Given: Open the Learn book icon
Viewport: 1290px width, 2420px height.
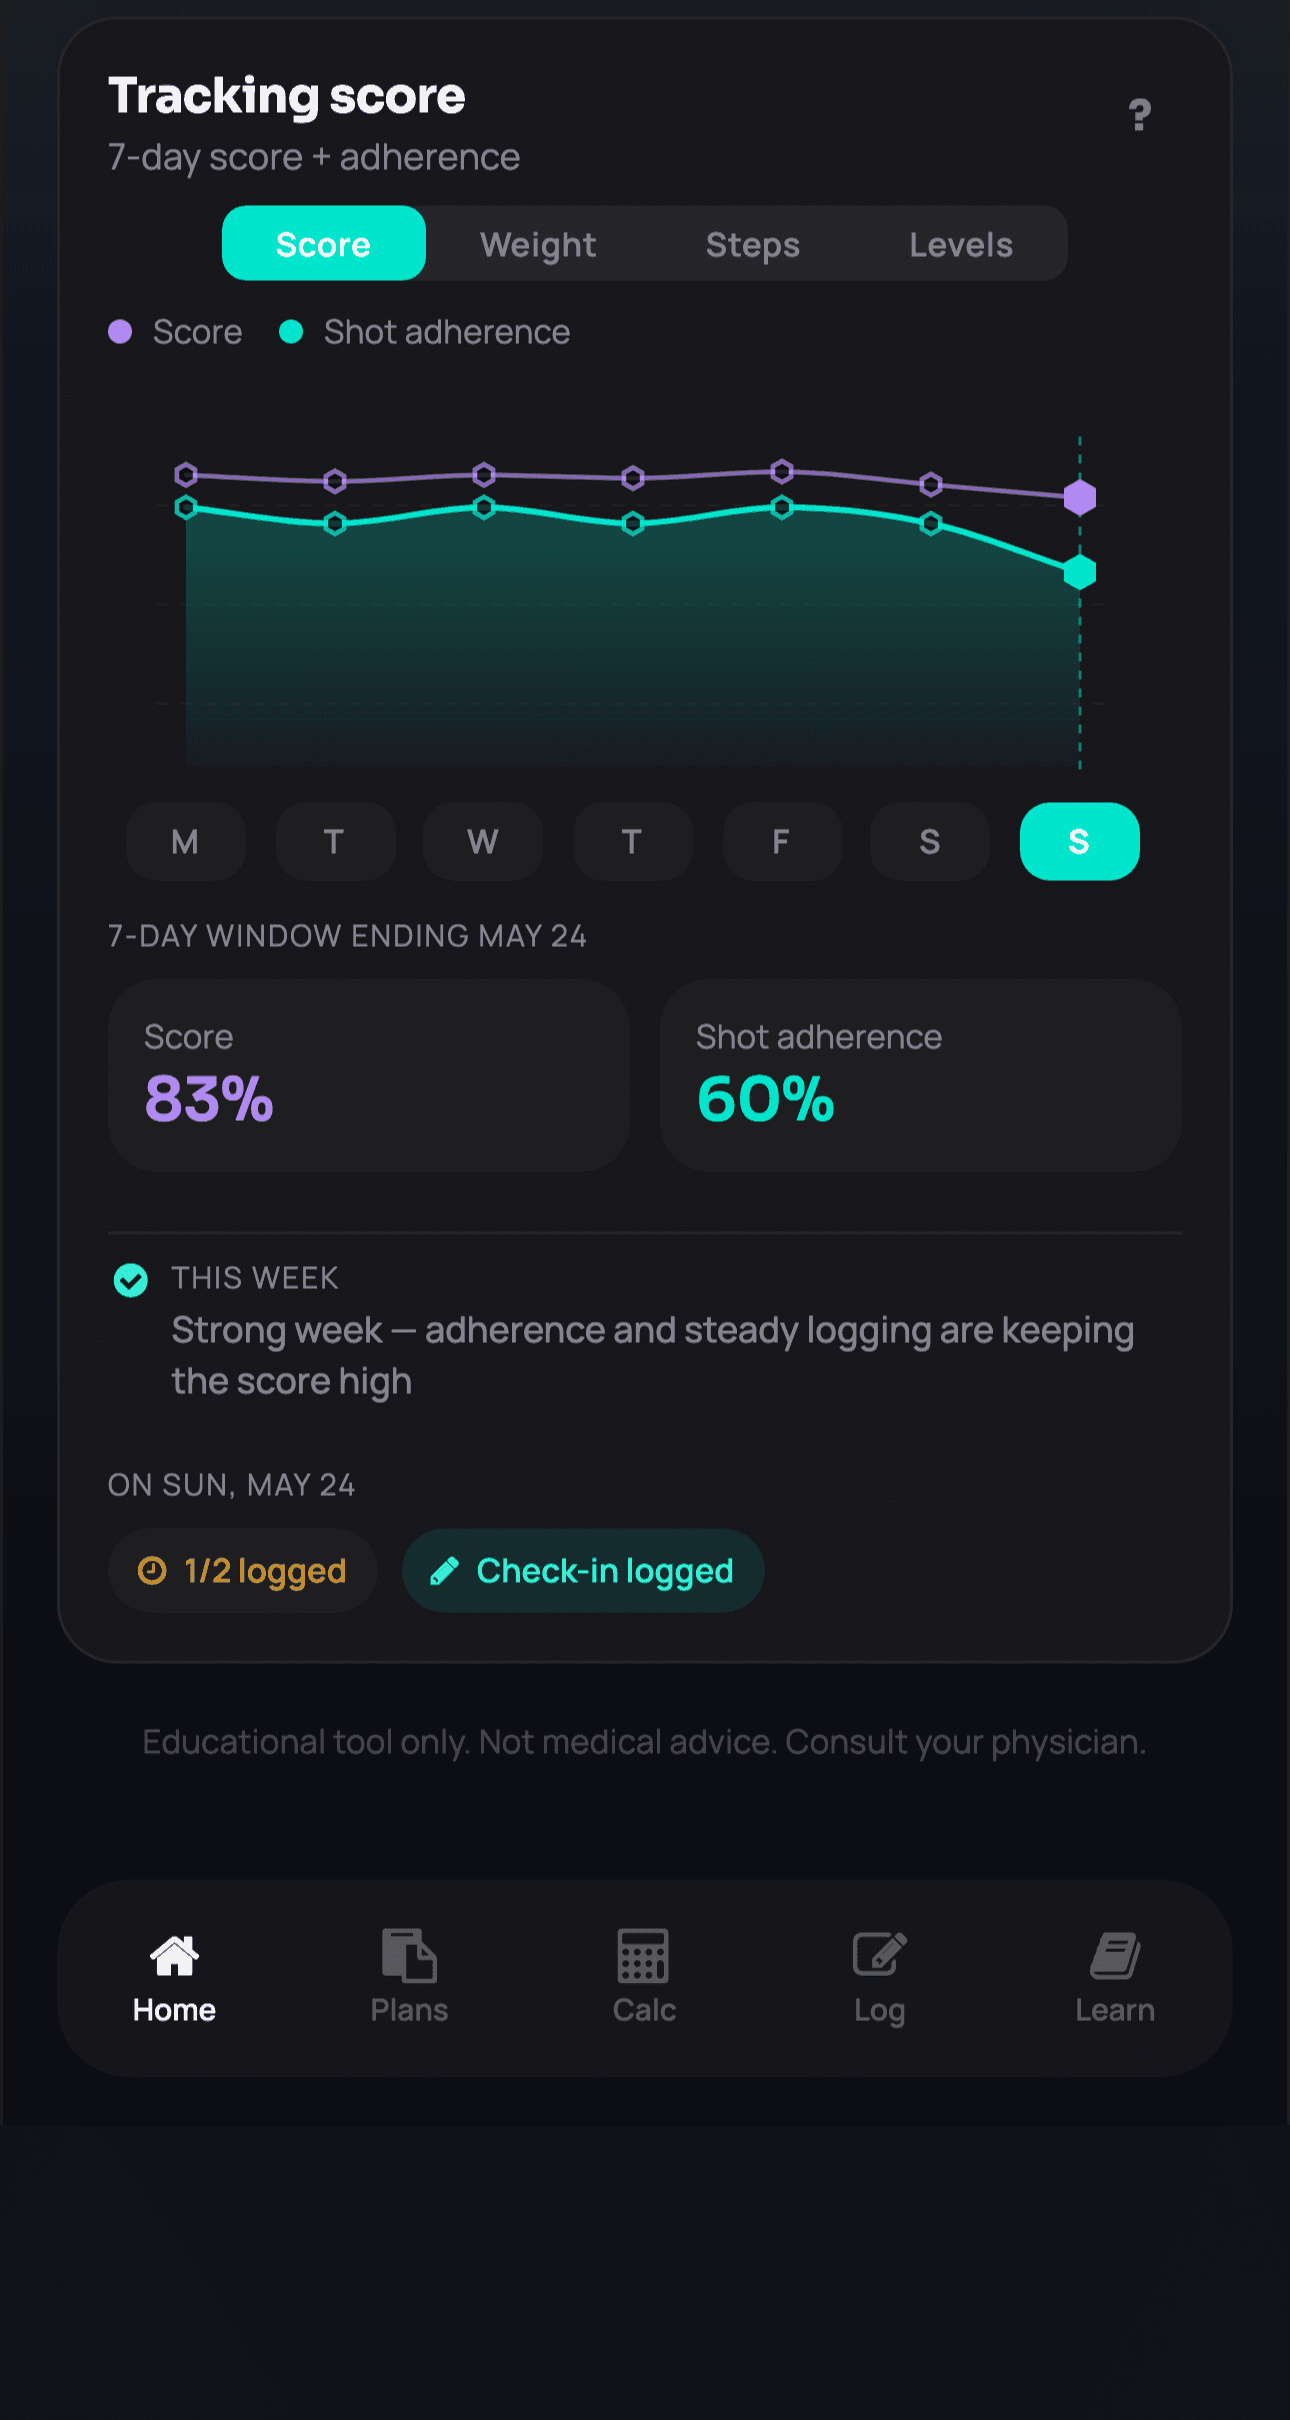Looking at the screenshot, I should [x=1115, y=1955].
